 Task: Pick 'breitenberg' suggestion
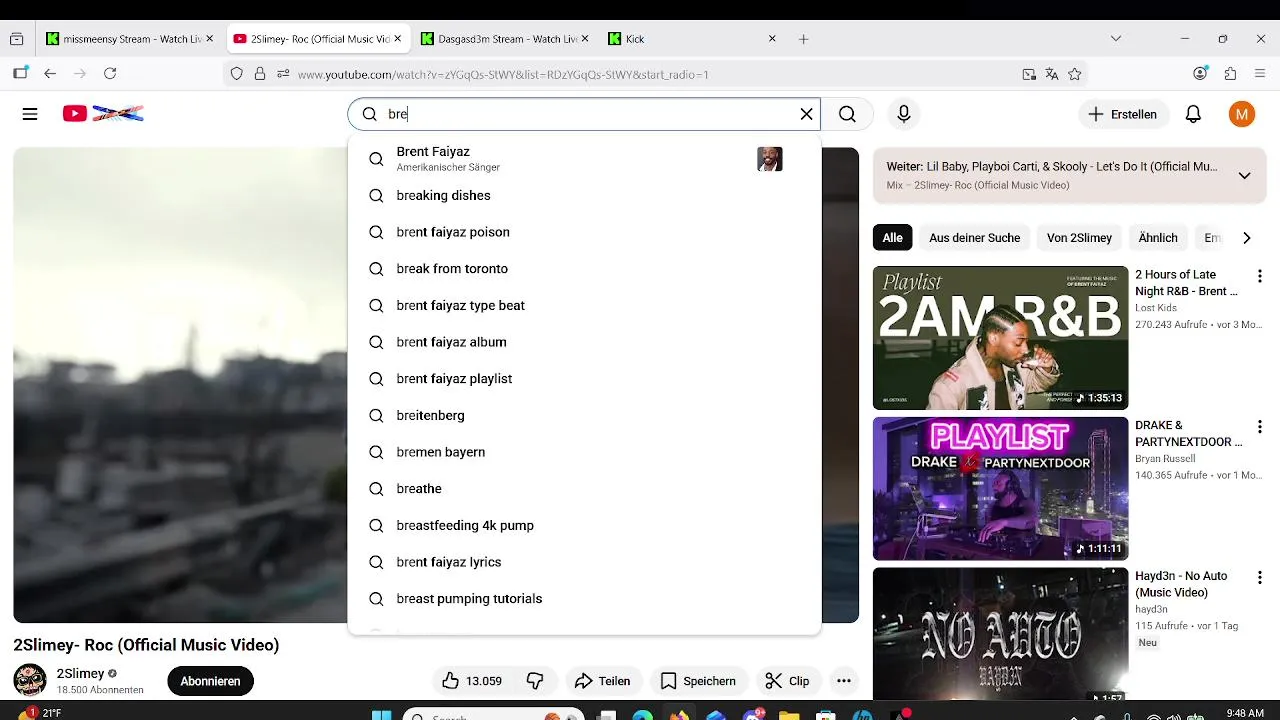coord(584,416)
